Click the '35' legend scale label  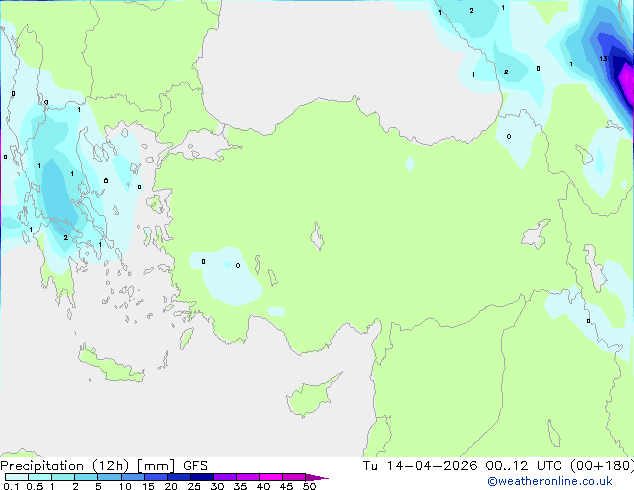[240, 486]
